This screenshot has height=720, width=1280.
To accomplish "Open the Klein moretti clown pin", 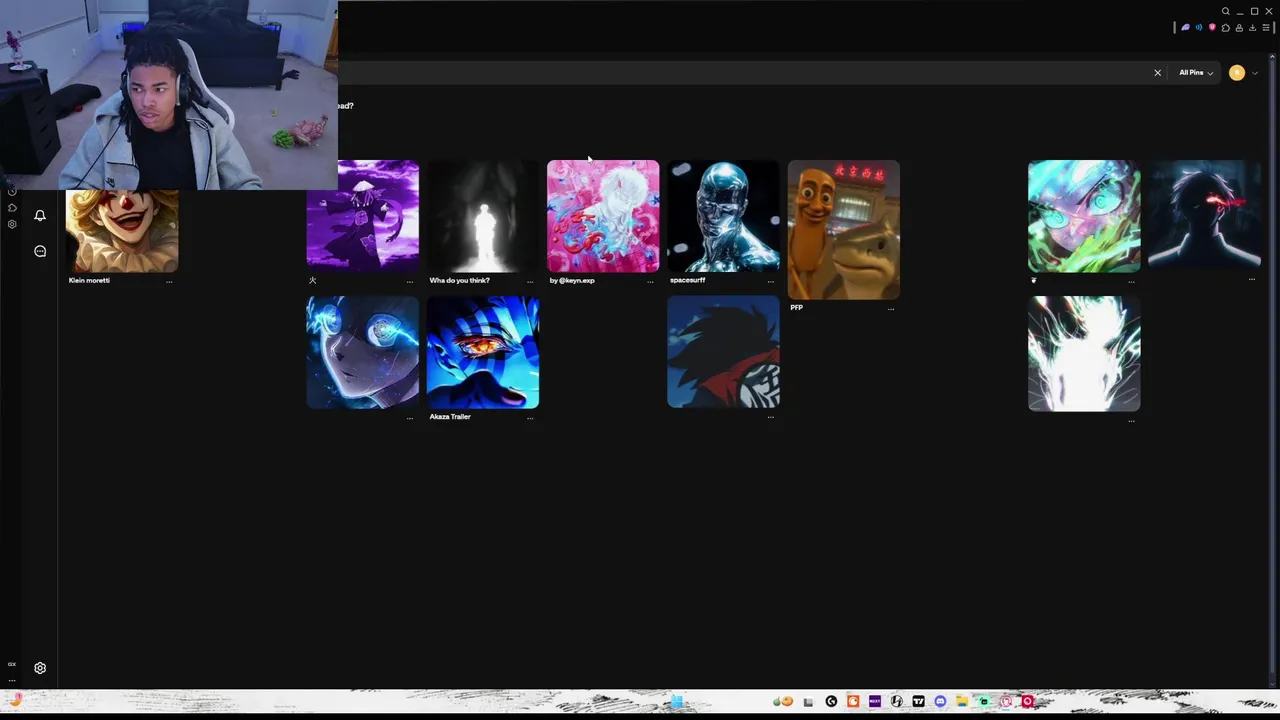I will [x=122, y=230].
